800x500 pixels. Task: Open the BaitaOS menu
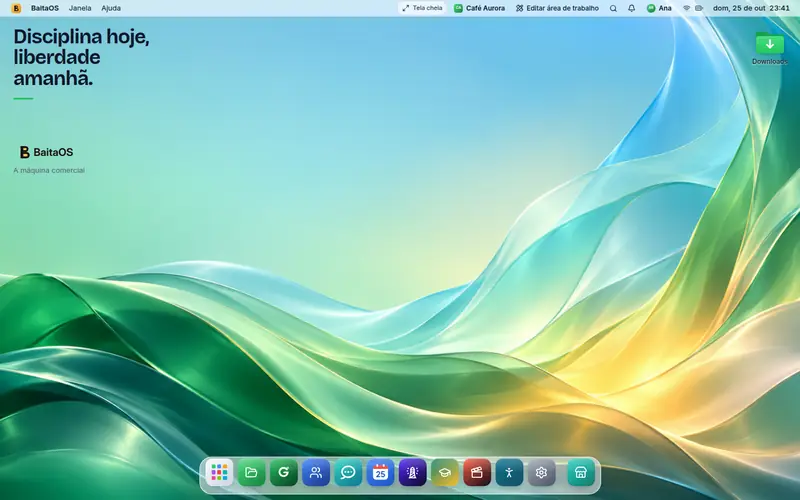point(45,8)
